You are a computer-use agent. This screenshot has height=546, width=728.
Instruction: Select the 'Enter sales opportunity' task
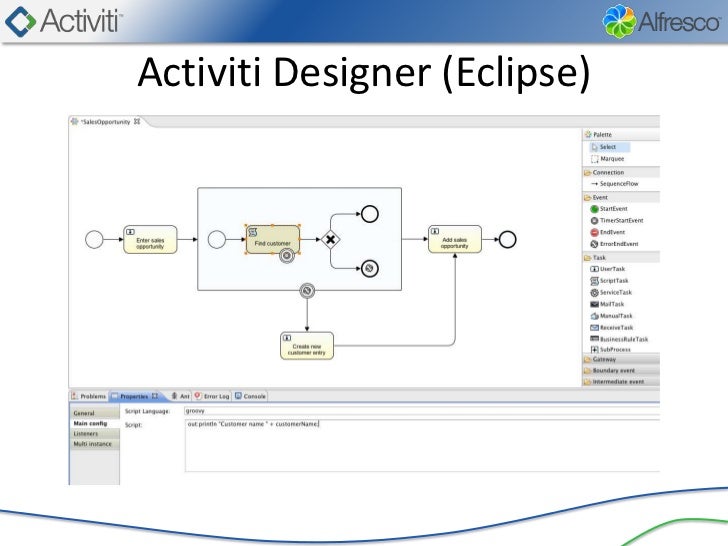tap(150, 240)
